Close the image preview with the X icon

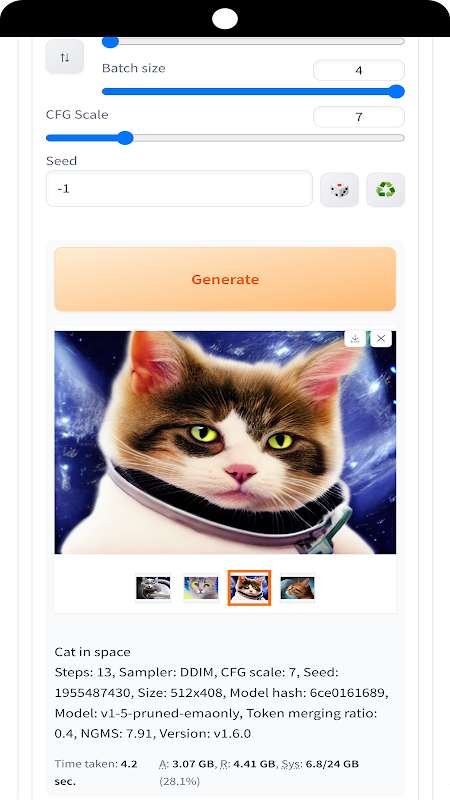point(381,338)
